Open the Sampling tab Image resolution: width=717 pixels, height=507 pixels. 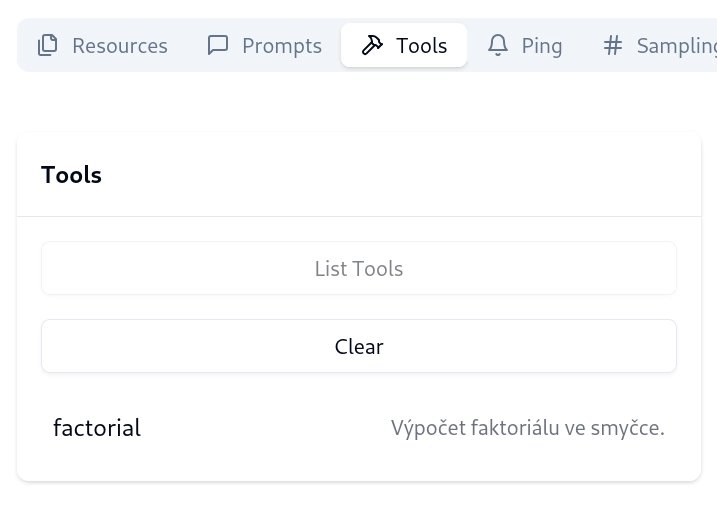pos(677,46)
